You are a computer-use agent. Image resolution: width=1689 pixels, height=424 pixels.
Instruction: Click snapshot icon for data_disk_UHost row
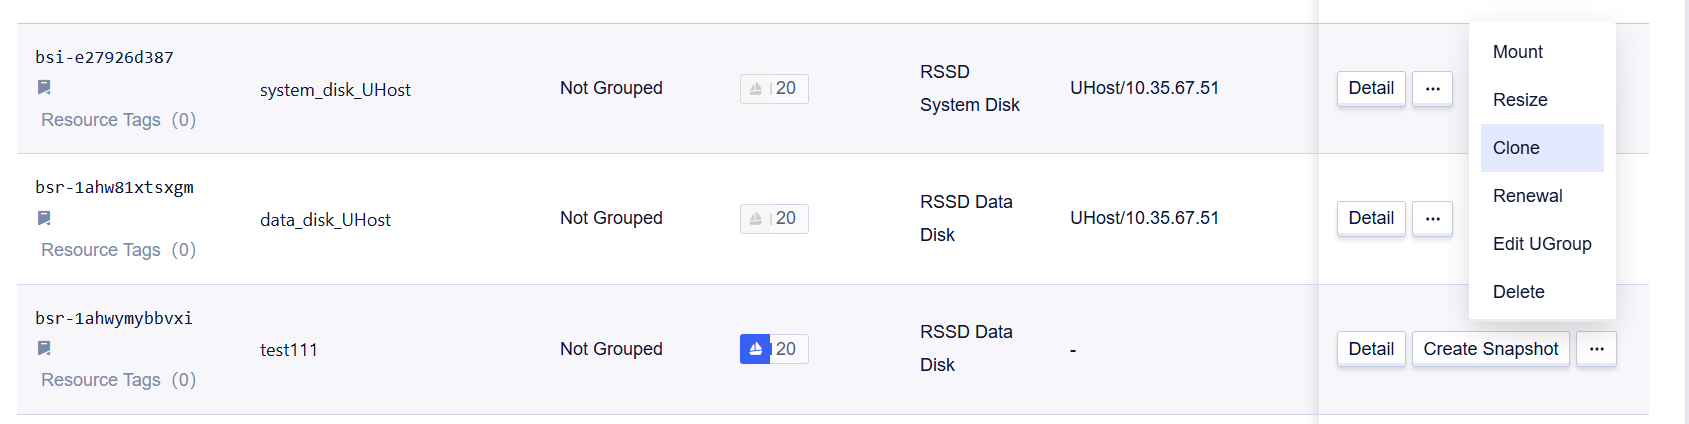(x=755, y=219)
